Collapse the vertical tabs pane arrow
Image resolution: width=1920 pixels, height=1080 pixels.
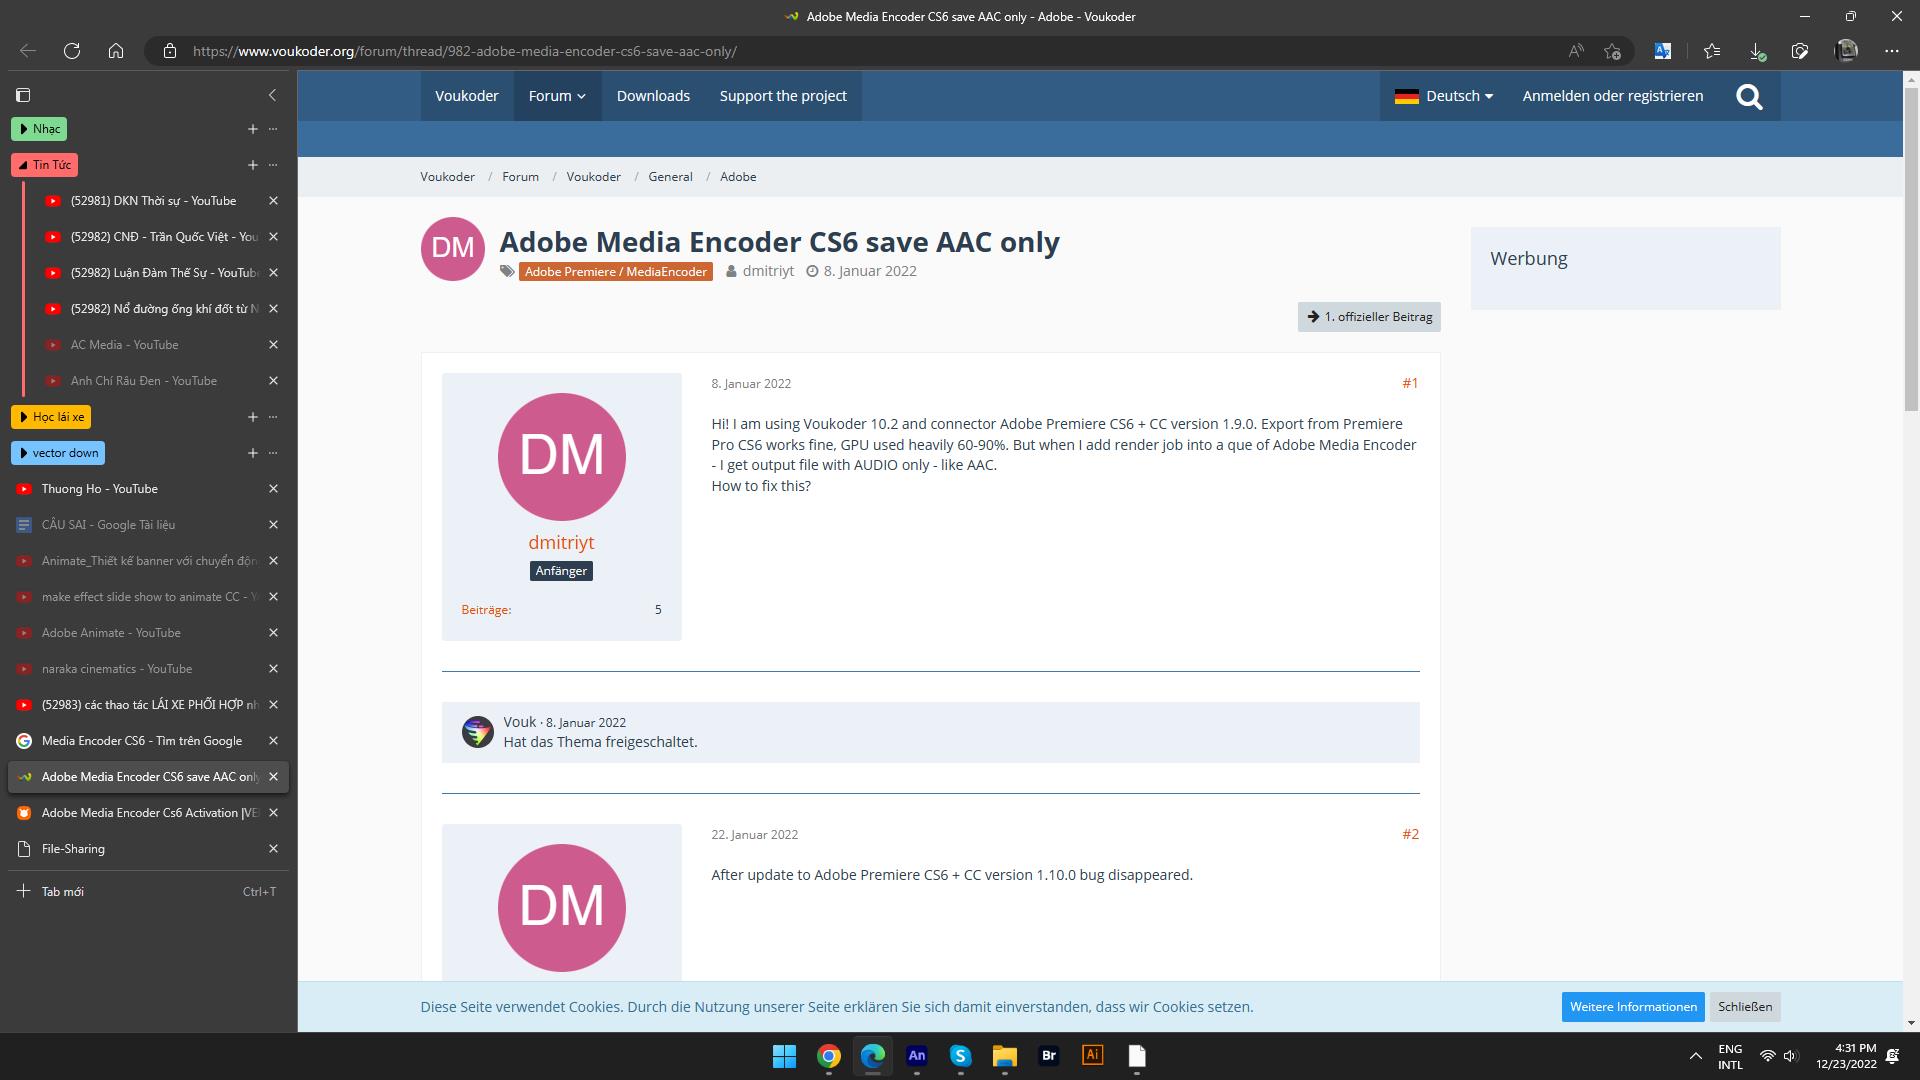[x=272, y=95]
